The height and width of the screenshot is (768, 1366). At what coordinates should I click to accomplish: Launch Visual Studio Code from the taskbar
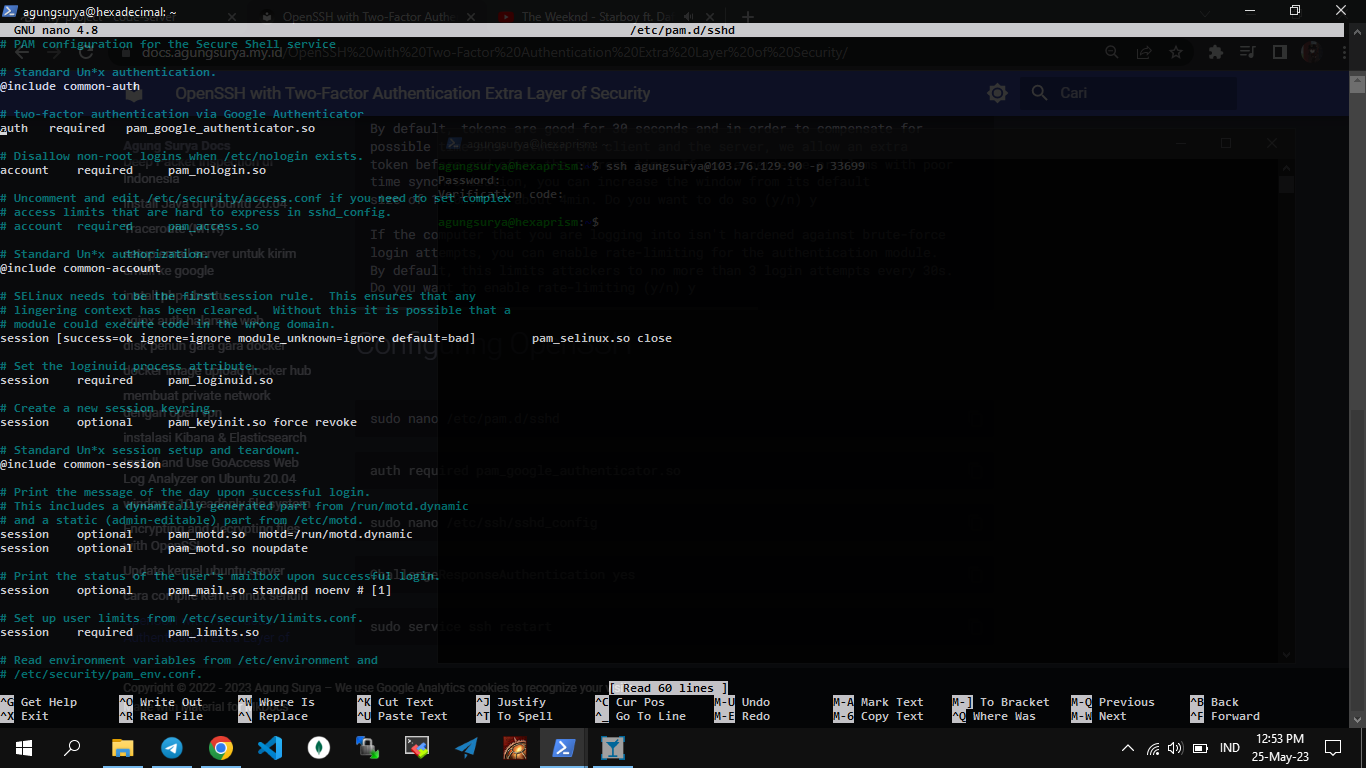point(270,747)
